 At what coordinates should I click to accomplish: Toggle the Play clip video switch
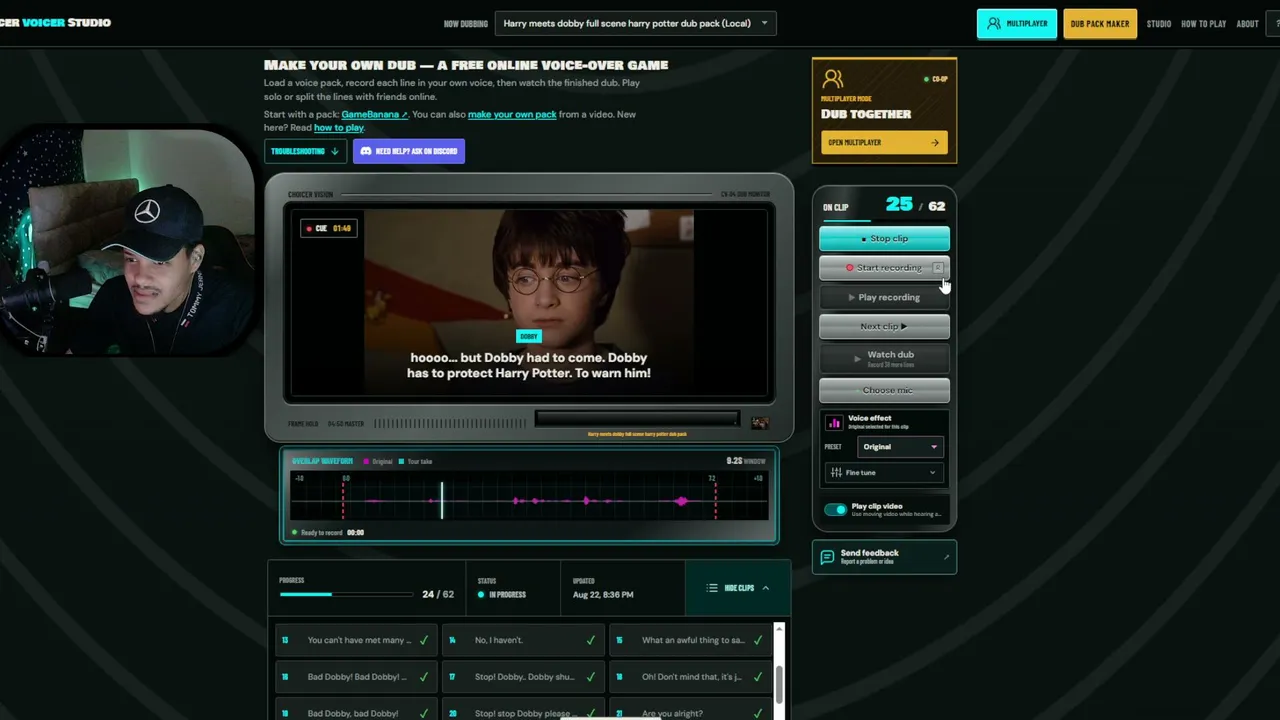pyautogui.click(x=835, y=509)
